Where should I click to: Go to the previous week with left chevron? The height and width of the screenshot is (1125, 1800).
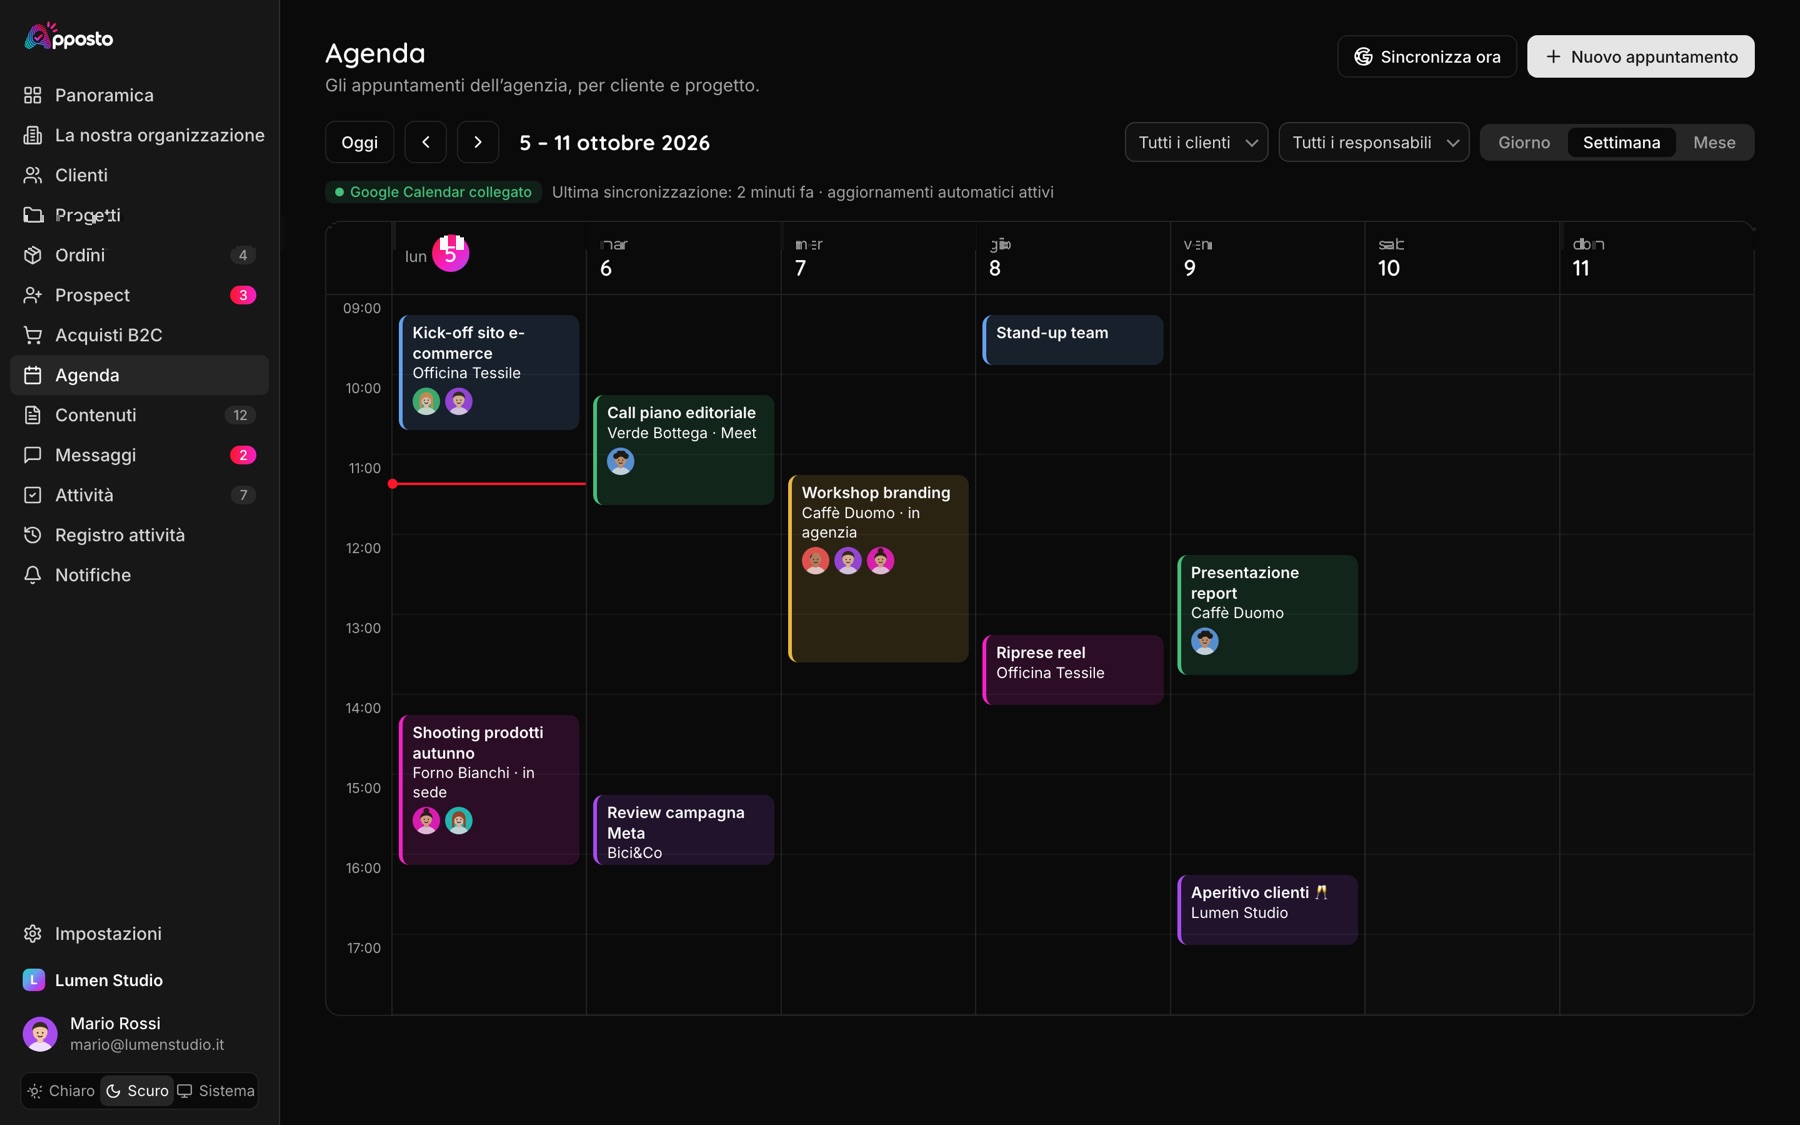click(x=426, y=142)
